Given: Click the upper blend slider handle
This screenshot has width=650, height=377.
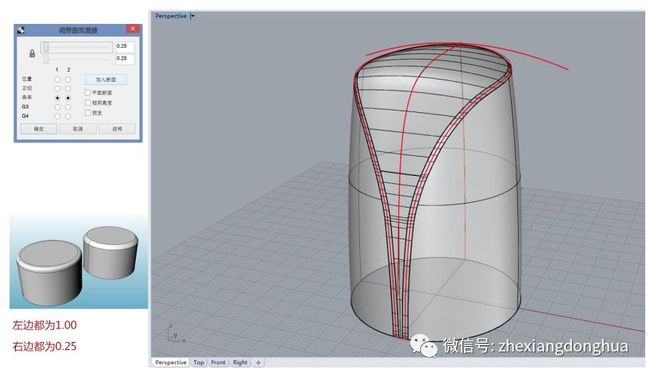Looking at the screenshot, I should pyautogui.click(x=46, y=47).
